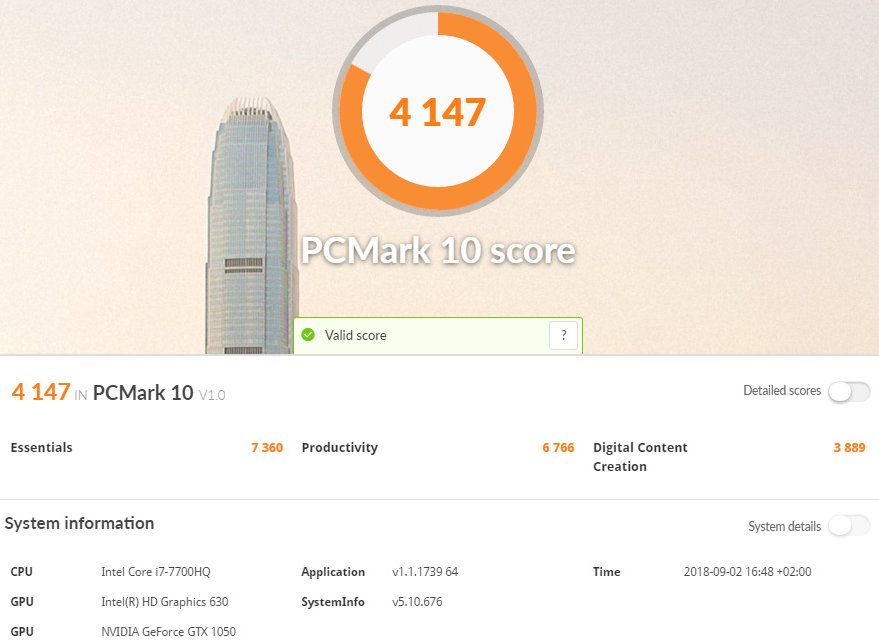Viewport: 879px width, 642px height.
Task: Click the Intel(R) HD Graphics 630 entry
Action: pyautogui.click(x=164, y=602)
